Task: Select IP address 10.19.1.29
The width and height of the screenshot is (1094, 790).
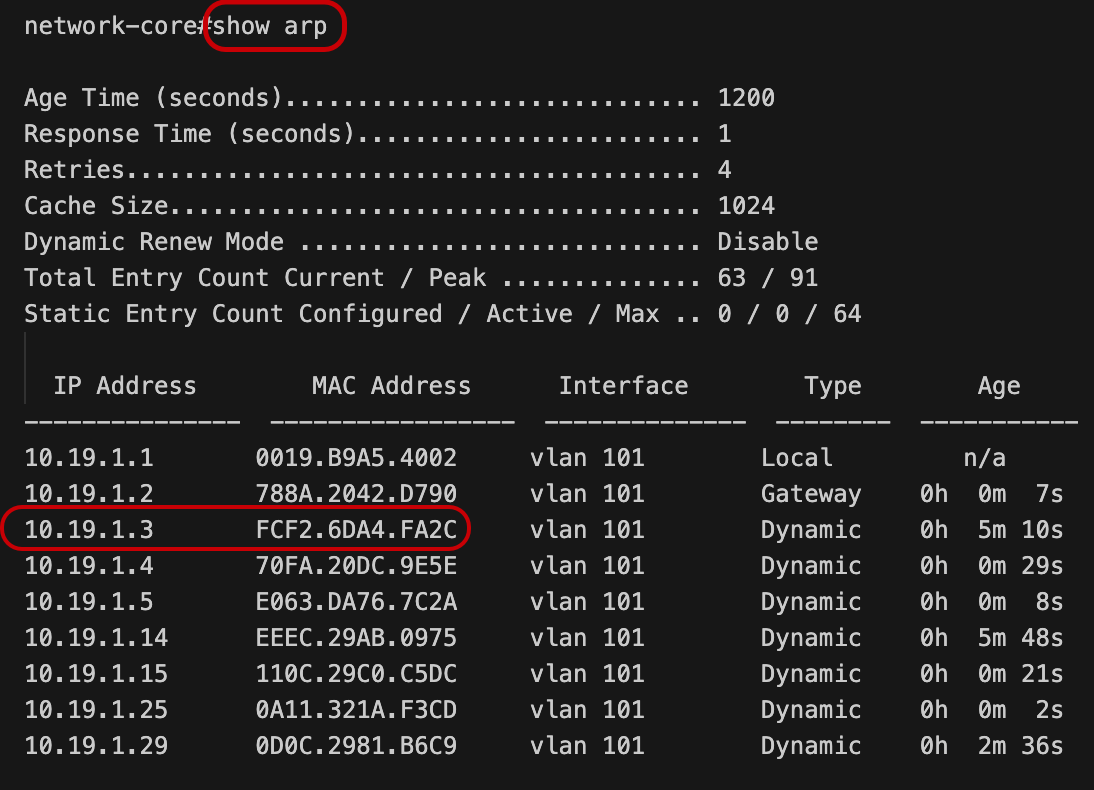Action: pos(96,746)
